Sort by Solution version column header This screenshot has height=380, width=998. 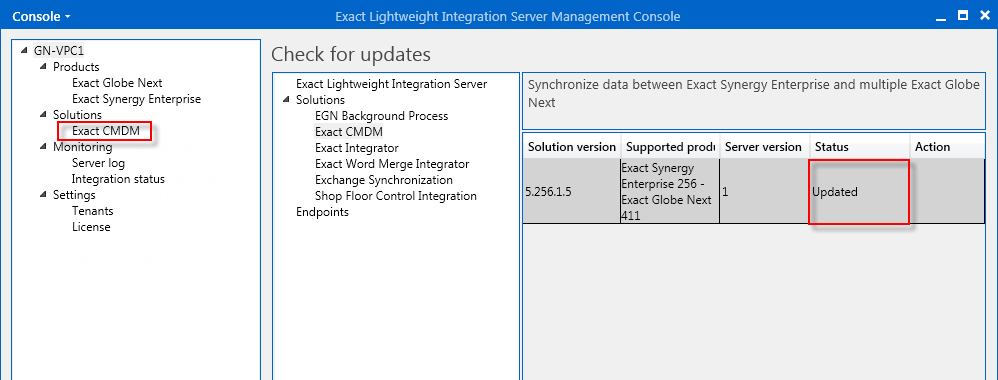point(572,147)
